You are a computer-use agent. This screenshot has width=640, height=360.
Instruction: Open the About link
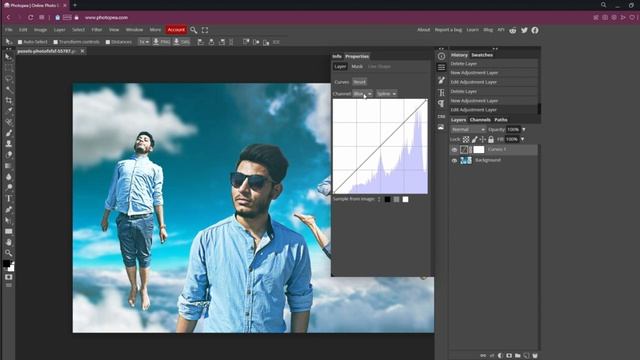coord(423,30)
